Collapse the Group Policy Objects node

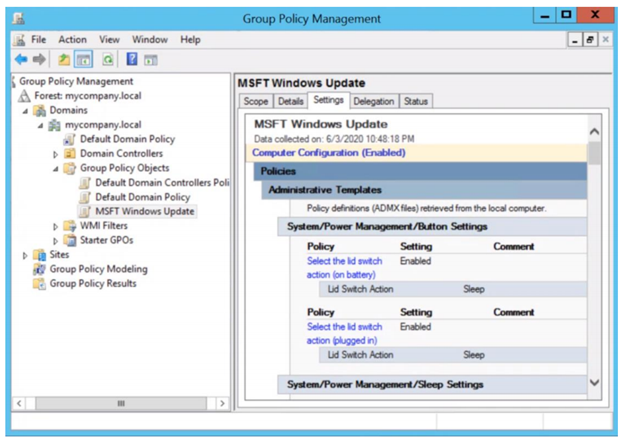56,169
